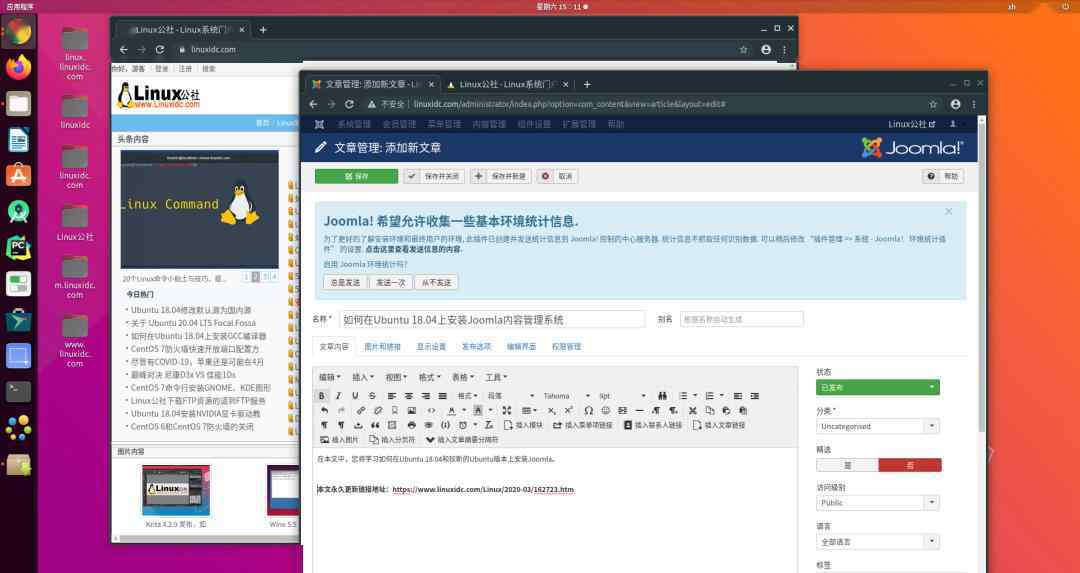Open the Category dropdown Uncategorised
Image resolution: width=1080 pixels, height=573 pixels.
coord(878,426)
